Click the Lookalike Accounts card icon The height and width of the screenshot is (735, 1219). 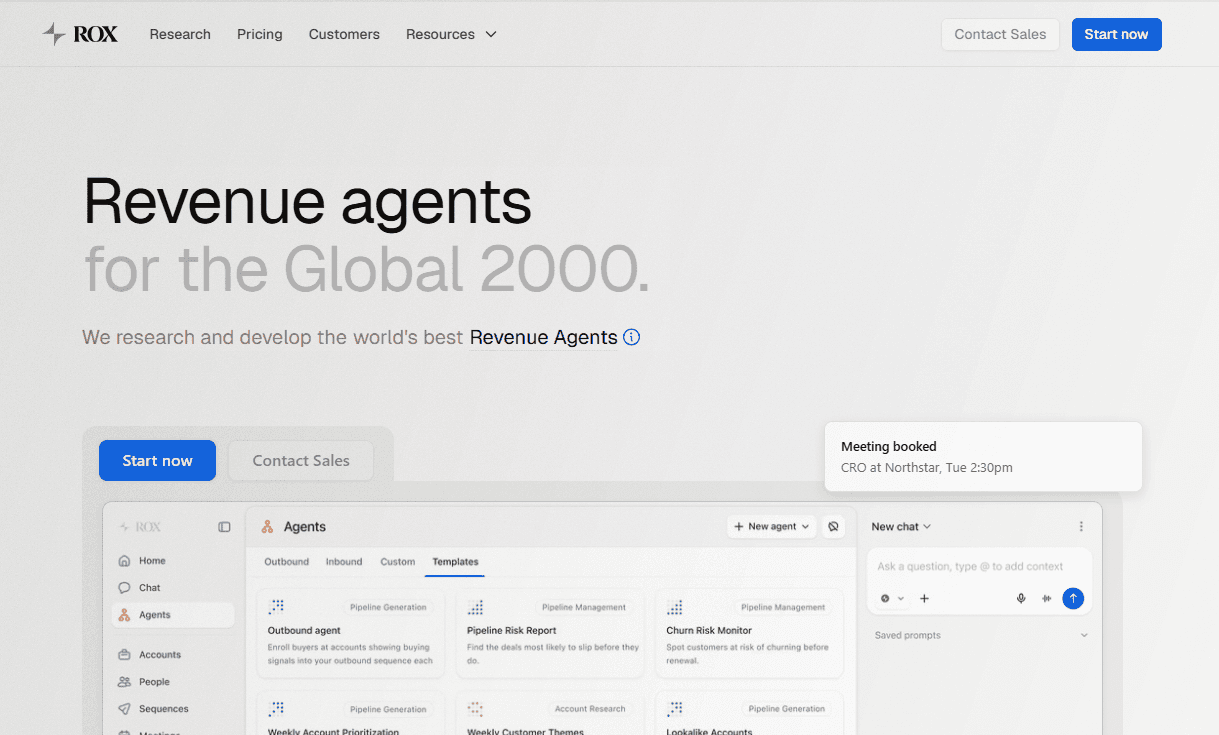pos(675,709)
